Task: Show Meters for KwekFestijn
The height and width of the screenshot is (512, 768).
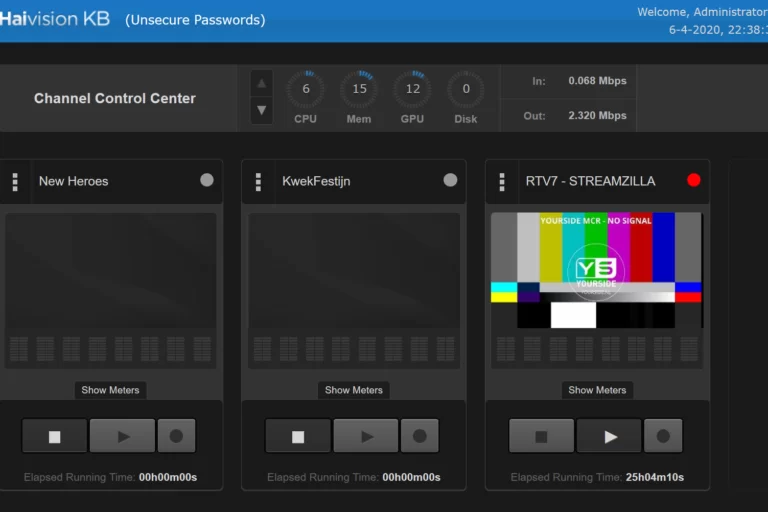Action: tap(354, 390)
